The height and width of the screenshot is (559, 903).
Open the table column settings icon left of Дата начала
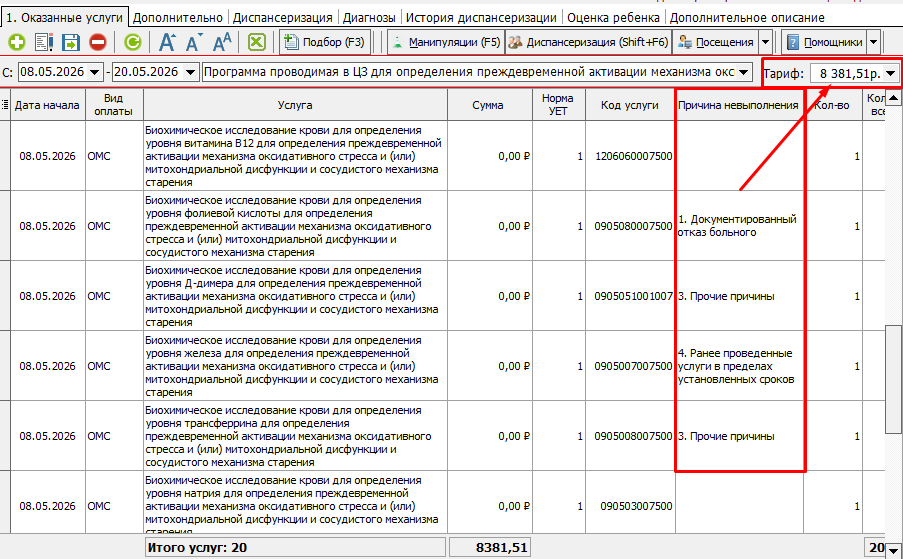coord(5,105)
